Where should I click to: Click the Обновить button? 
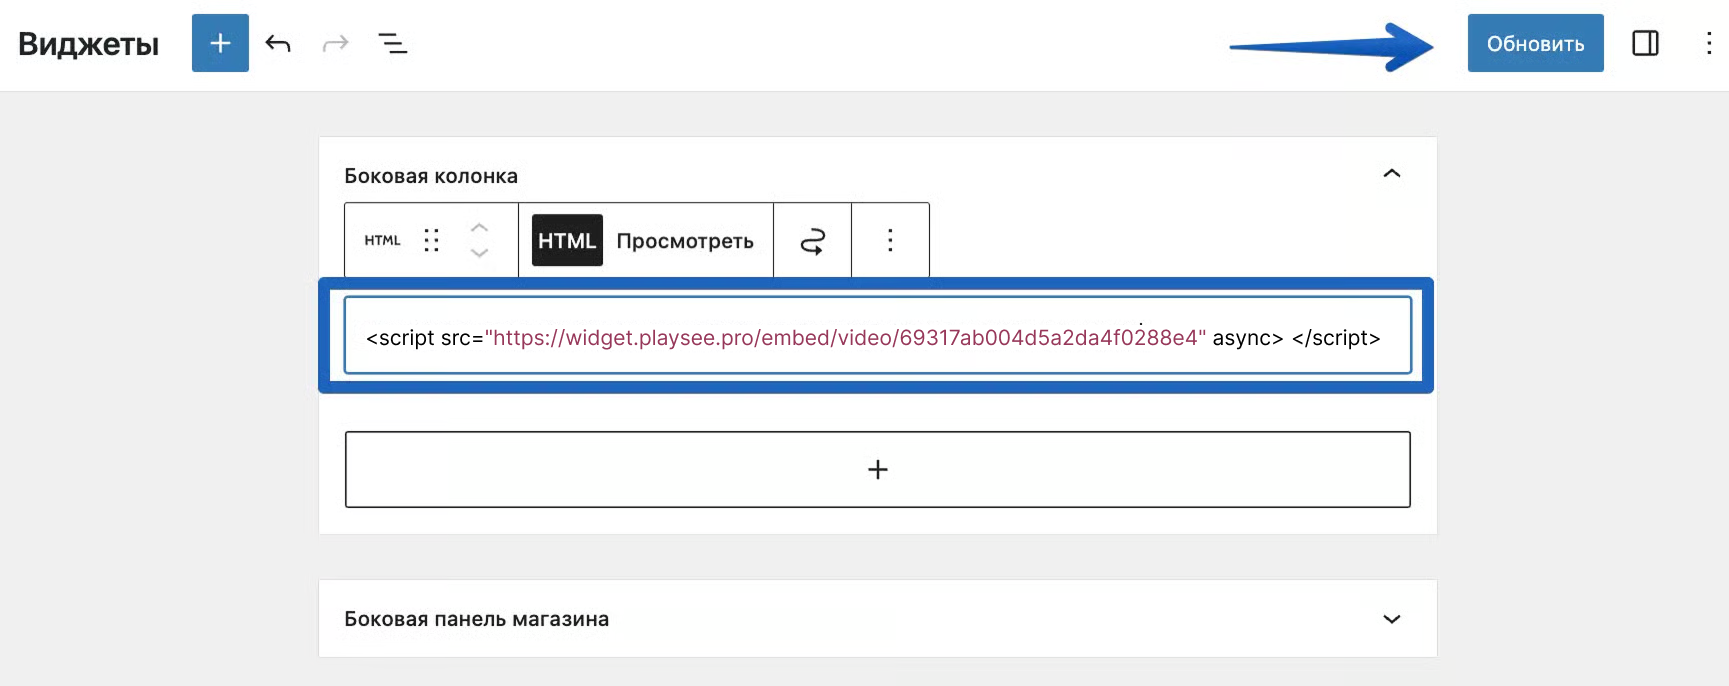tap(1535, 43)
